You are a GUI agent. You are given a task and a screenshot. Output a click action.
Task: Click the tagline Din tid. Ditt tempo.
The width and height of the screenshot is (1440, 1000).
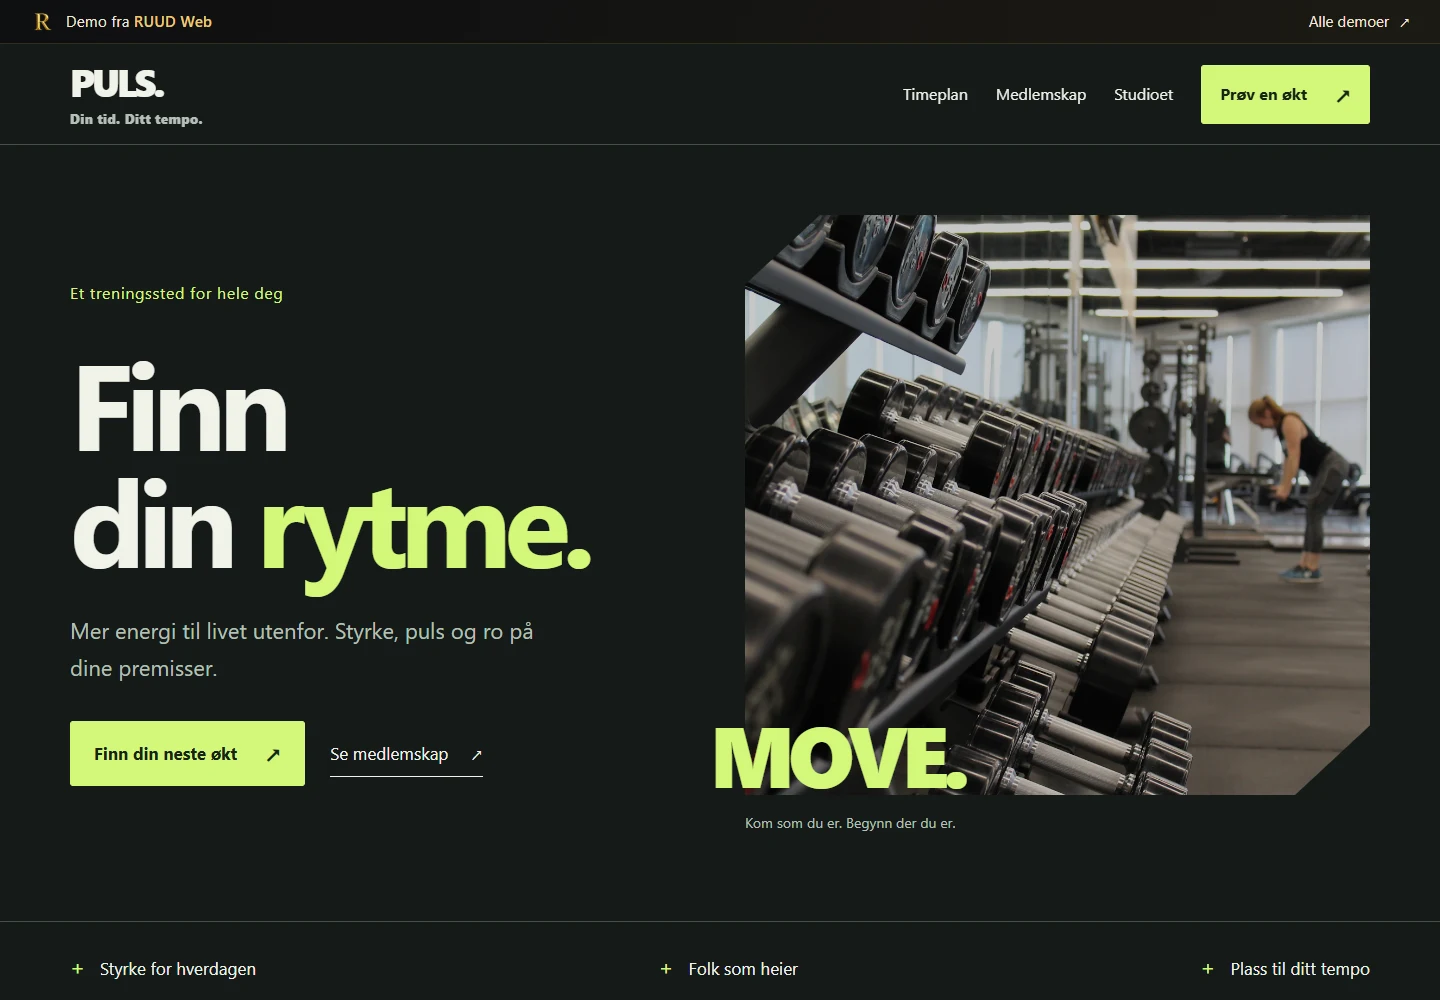(x=136, y=119)
